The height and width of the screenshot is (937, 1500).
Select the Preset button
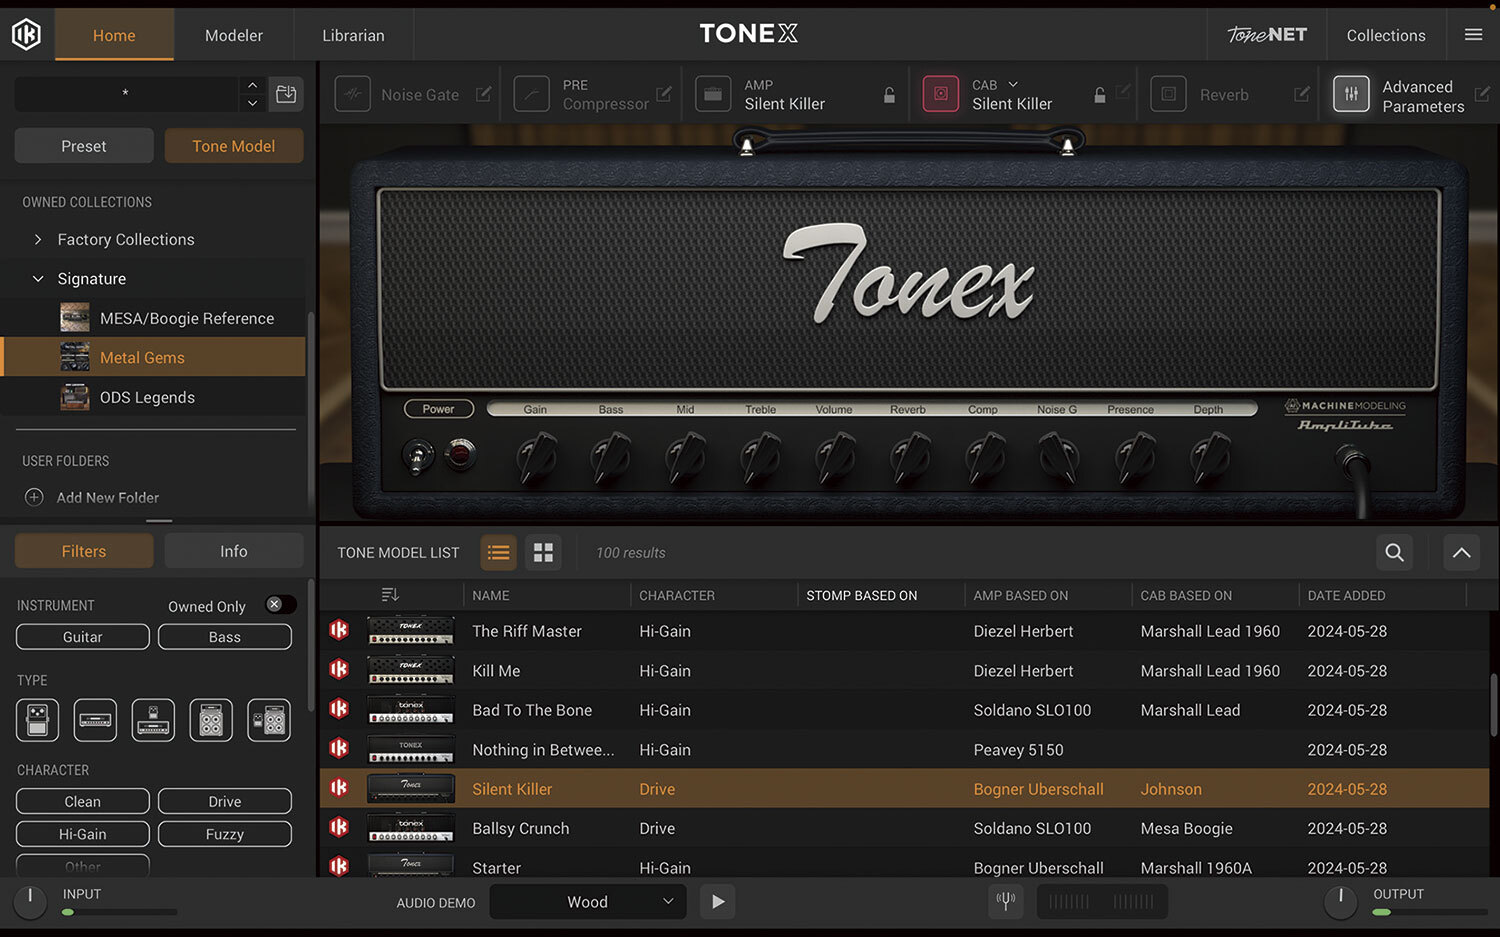[84, 146]
